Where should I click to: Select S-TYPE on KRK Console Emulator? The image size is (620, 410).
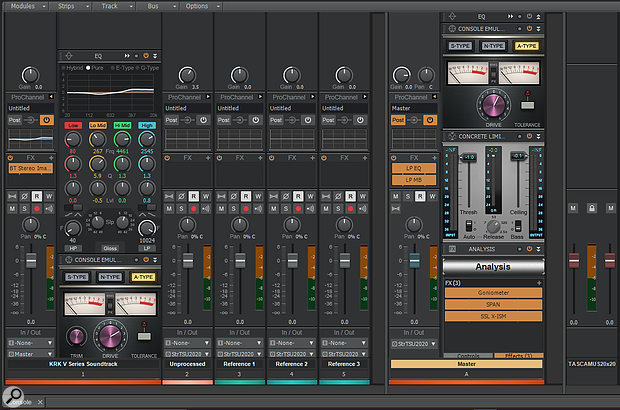tap(77, 277)
